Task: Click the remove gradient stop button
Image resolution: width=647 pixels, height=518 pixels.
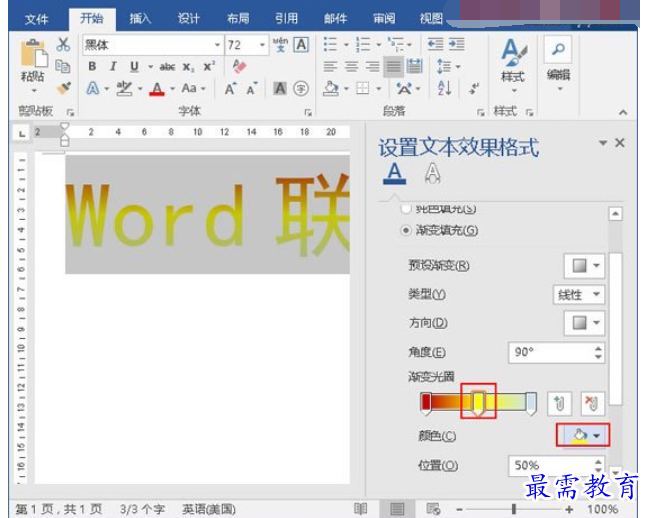Action: tap(593, 404)
